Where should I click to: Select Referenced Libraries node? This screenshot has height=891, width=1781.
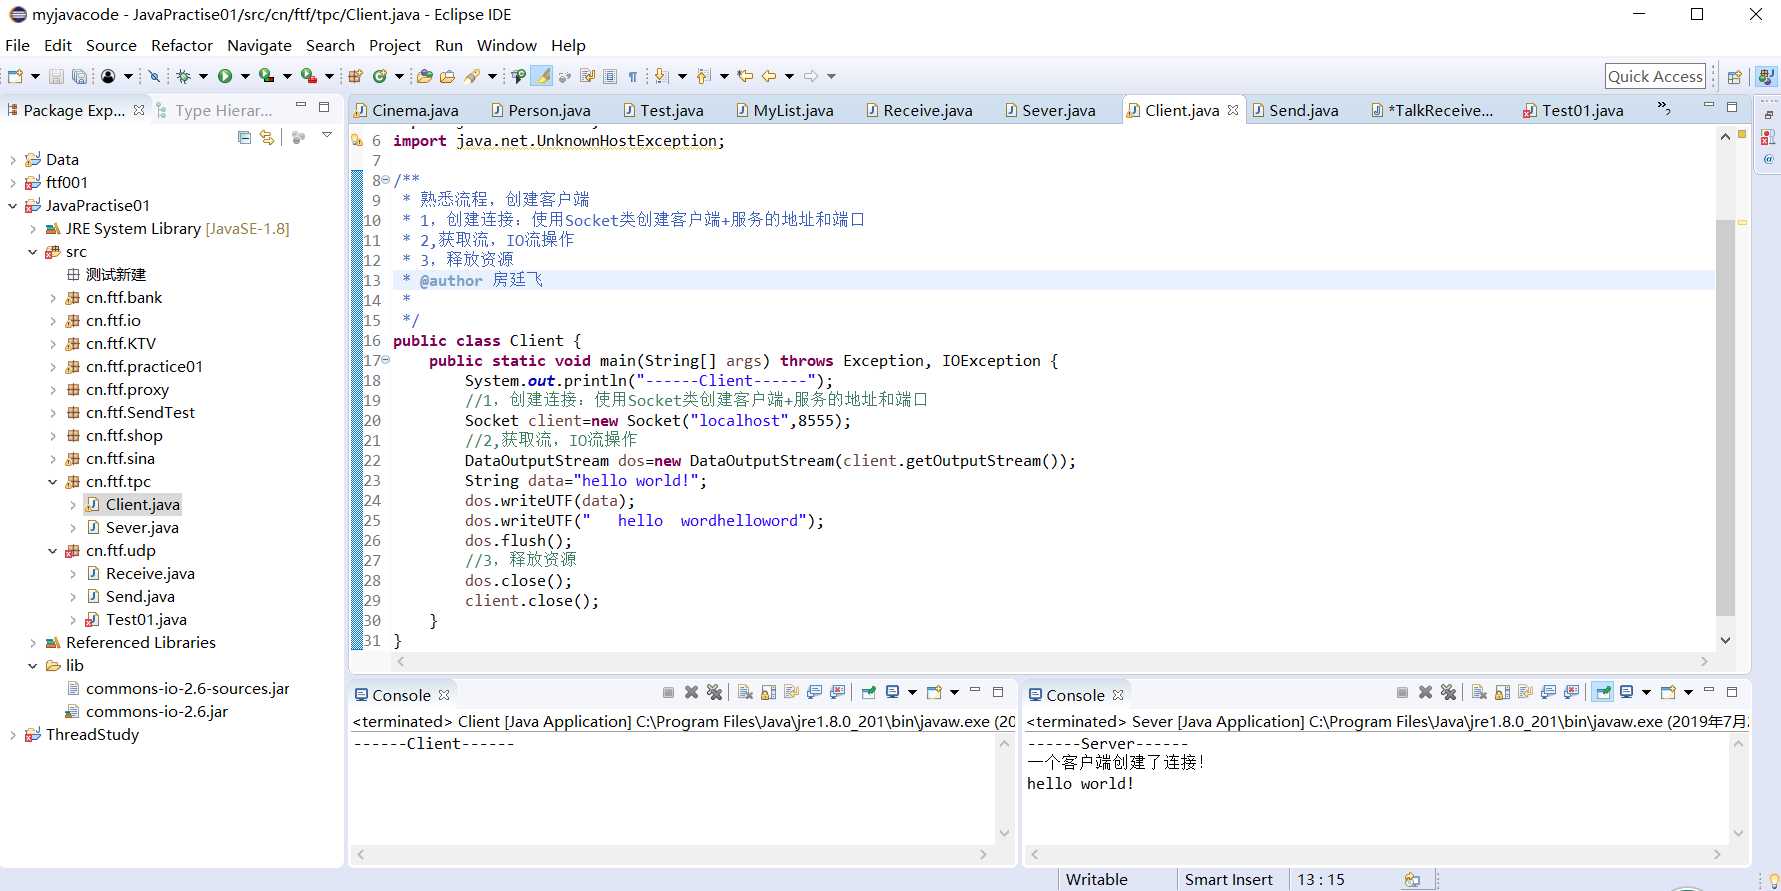pos(140,643)
